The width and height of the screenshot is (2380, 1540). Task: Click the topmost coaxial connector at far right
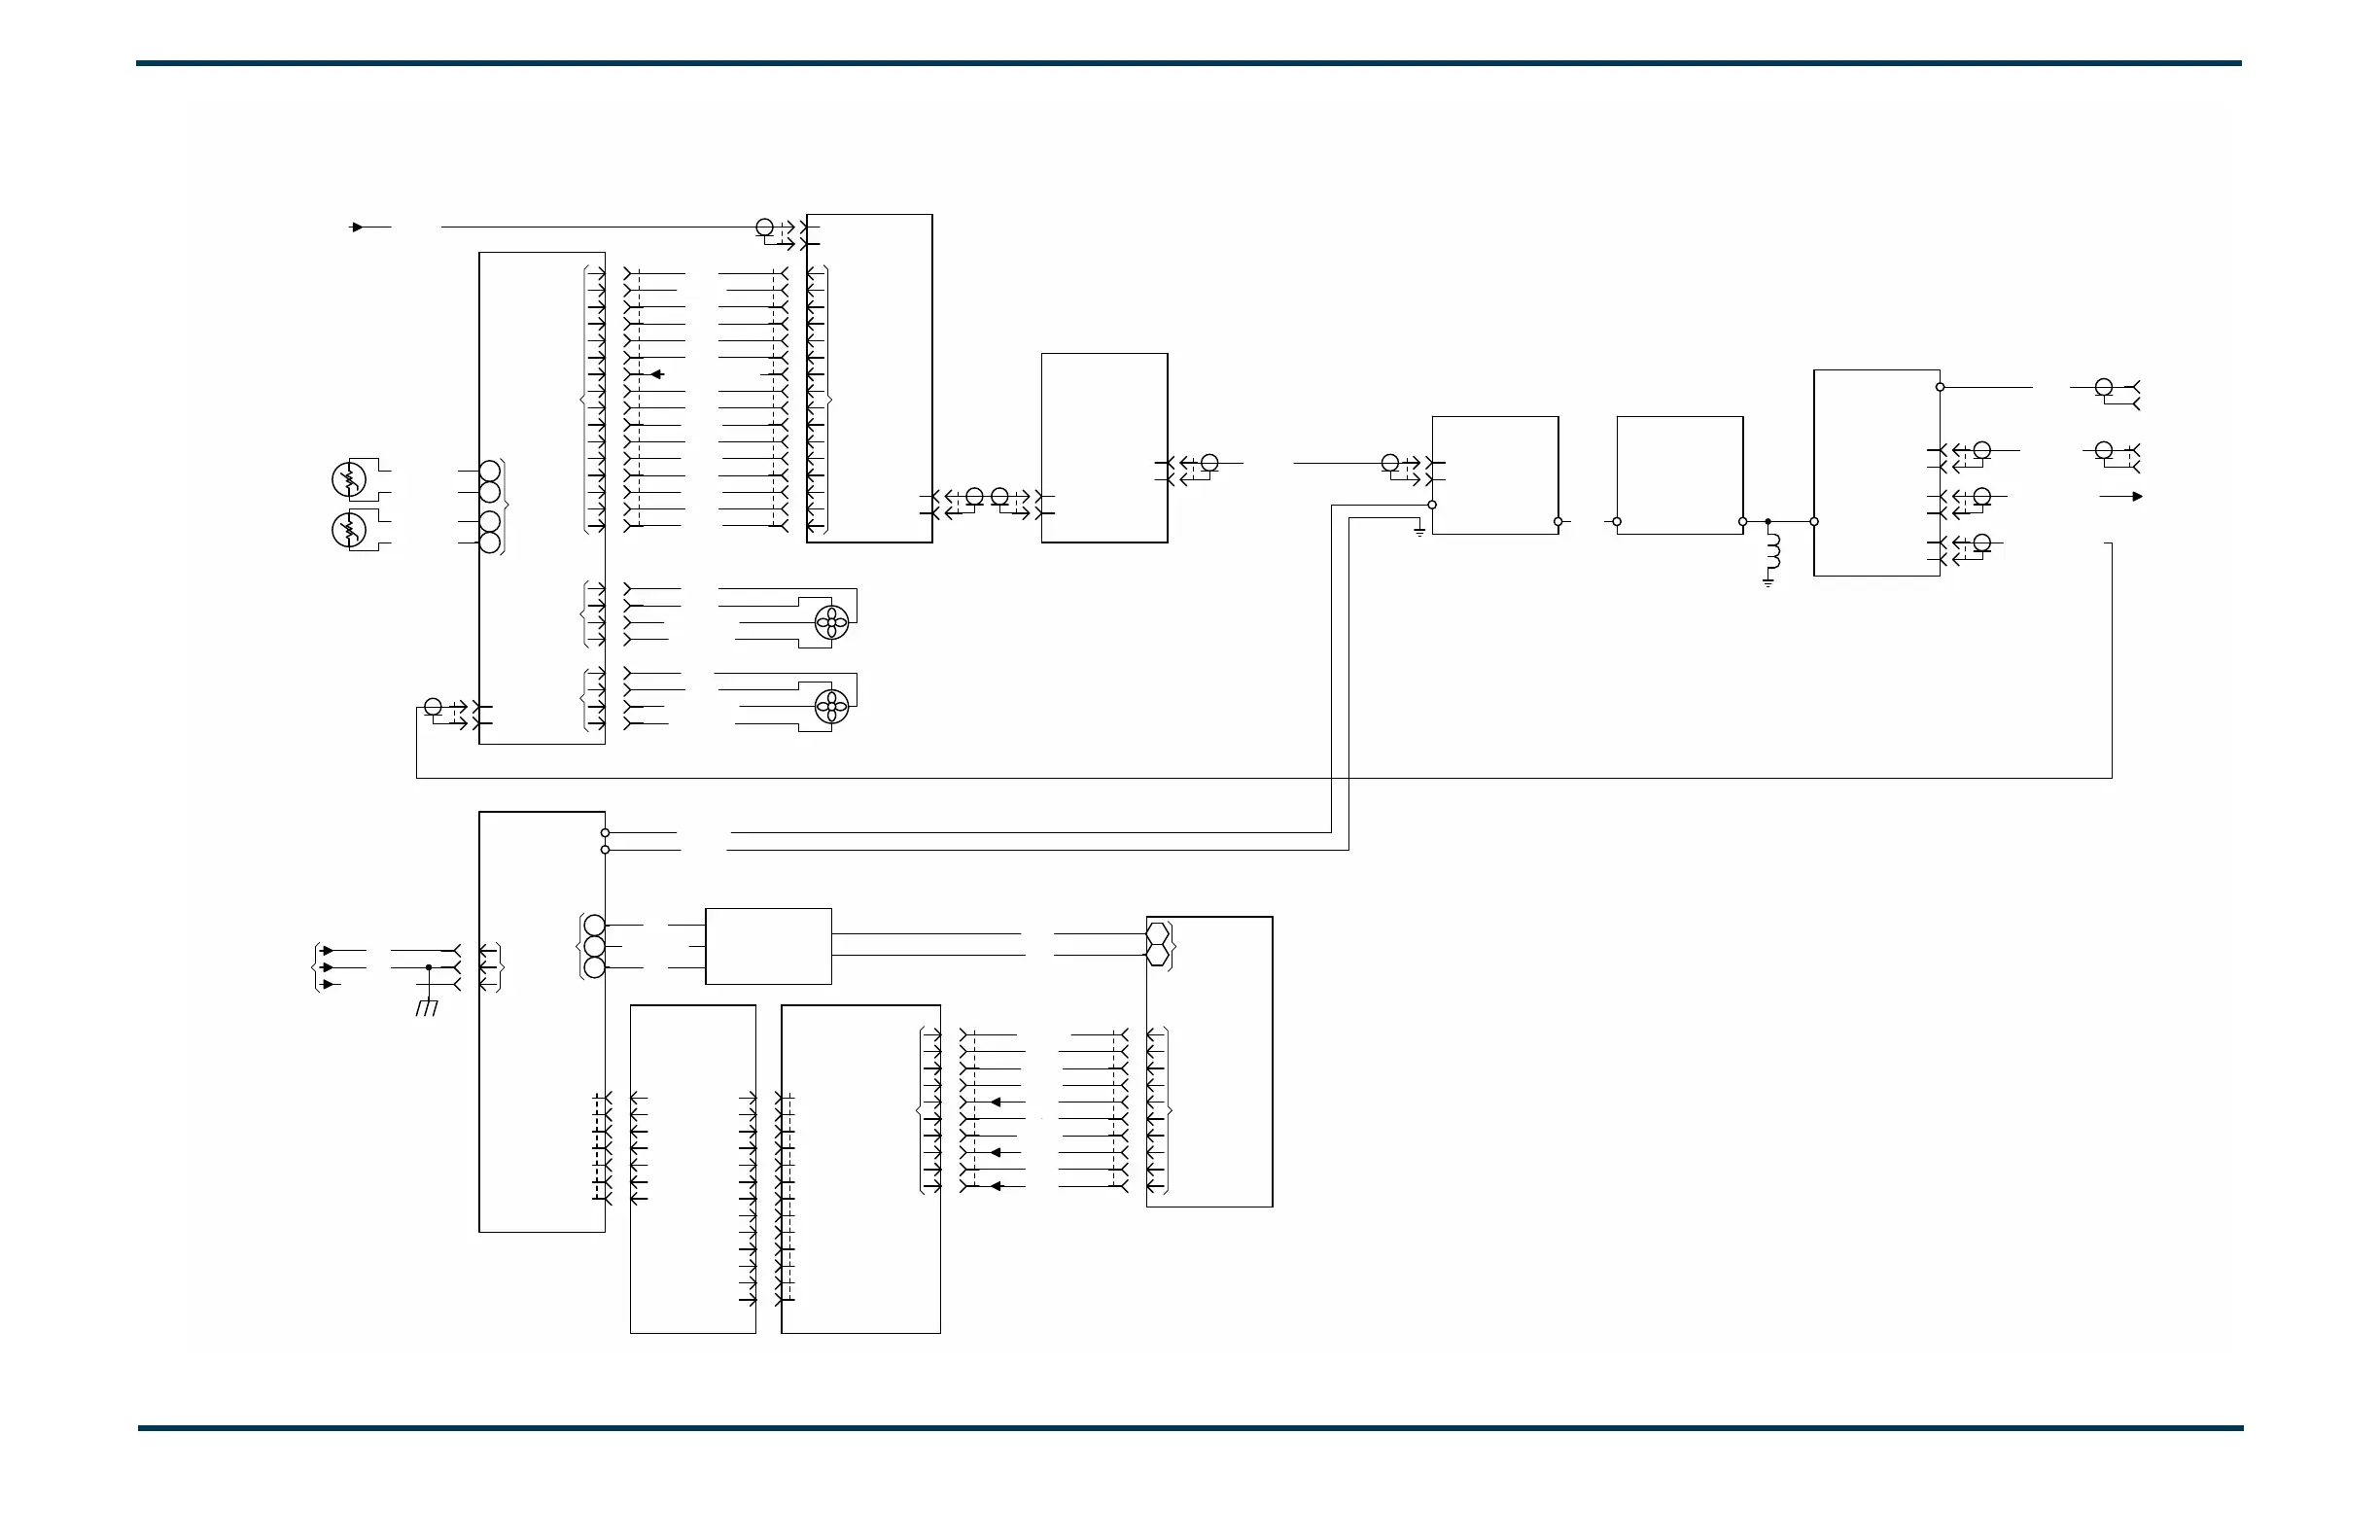click(2104, 387)
